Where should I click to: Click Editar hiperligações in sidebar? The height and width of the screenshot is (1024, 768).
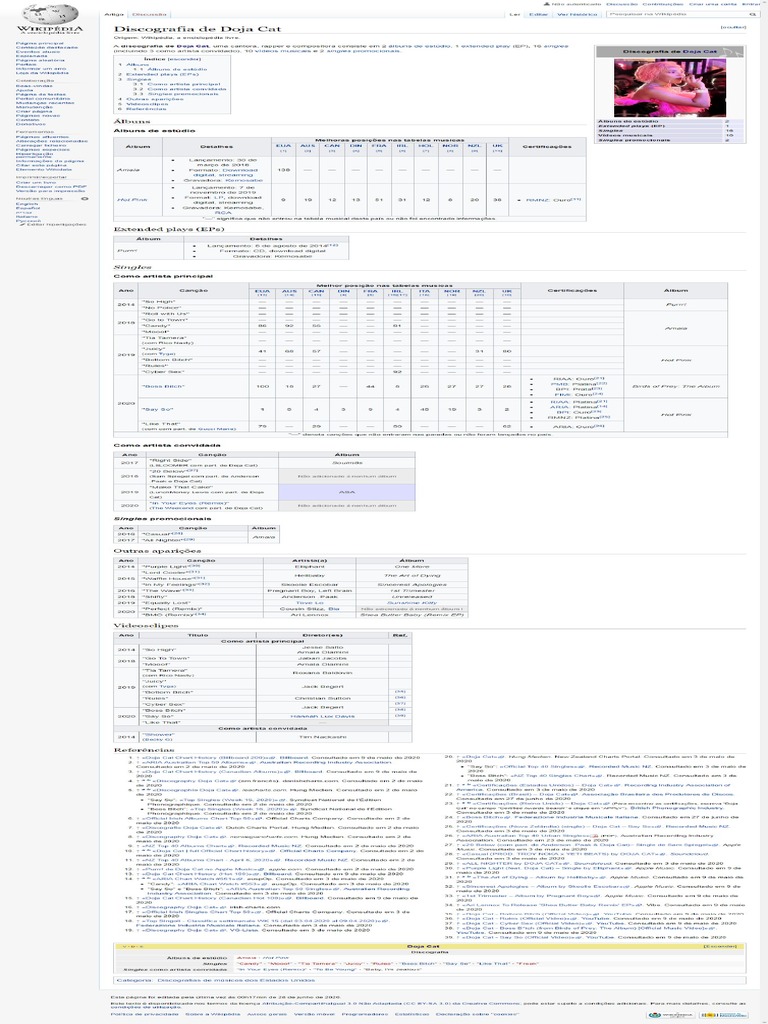point(56,224)
